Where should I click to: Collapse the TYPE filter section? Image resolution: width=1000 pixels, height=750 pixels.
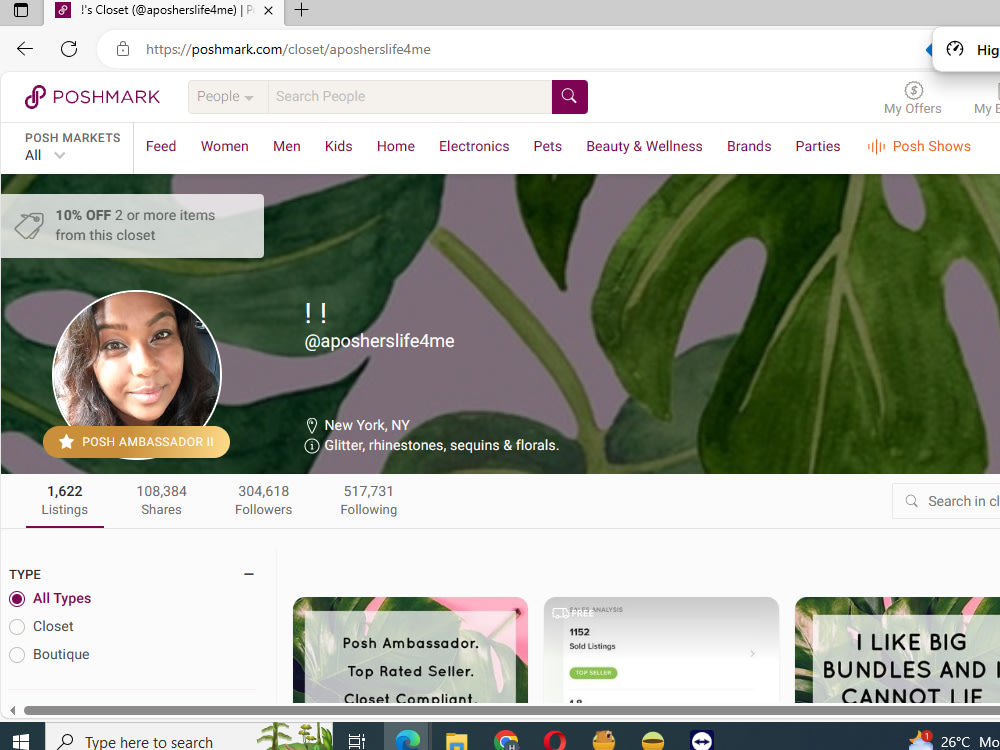(x=249, y=575)
